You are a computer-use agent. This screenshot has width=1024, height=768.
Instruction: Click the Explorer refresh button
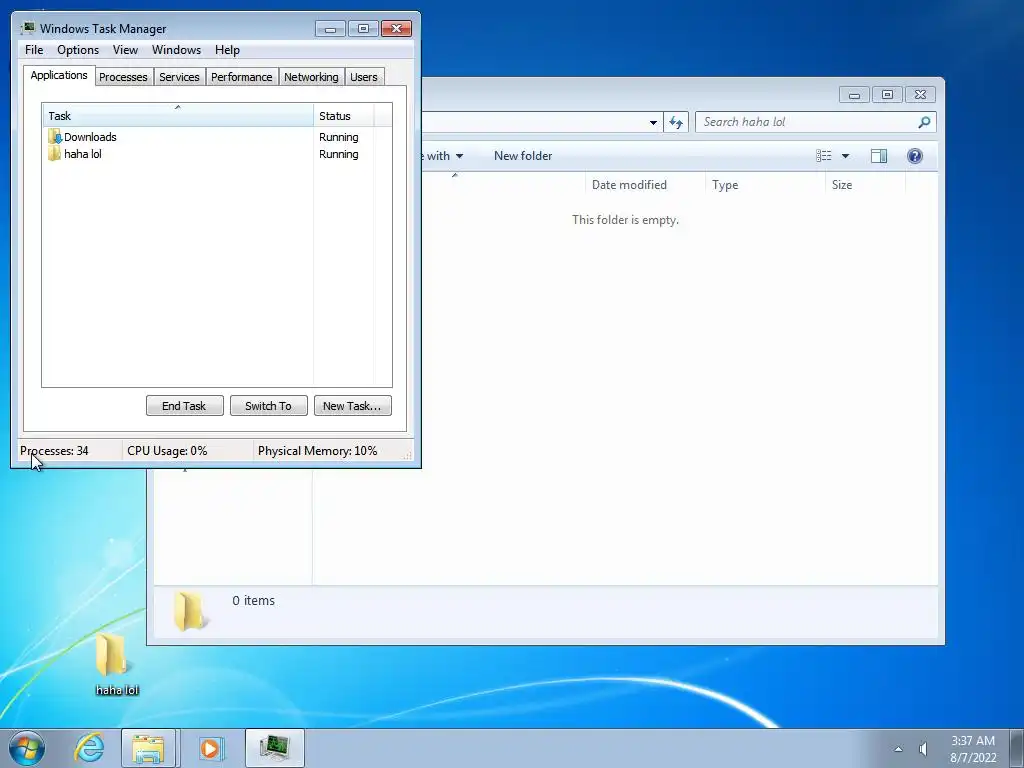point(676,122)
